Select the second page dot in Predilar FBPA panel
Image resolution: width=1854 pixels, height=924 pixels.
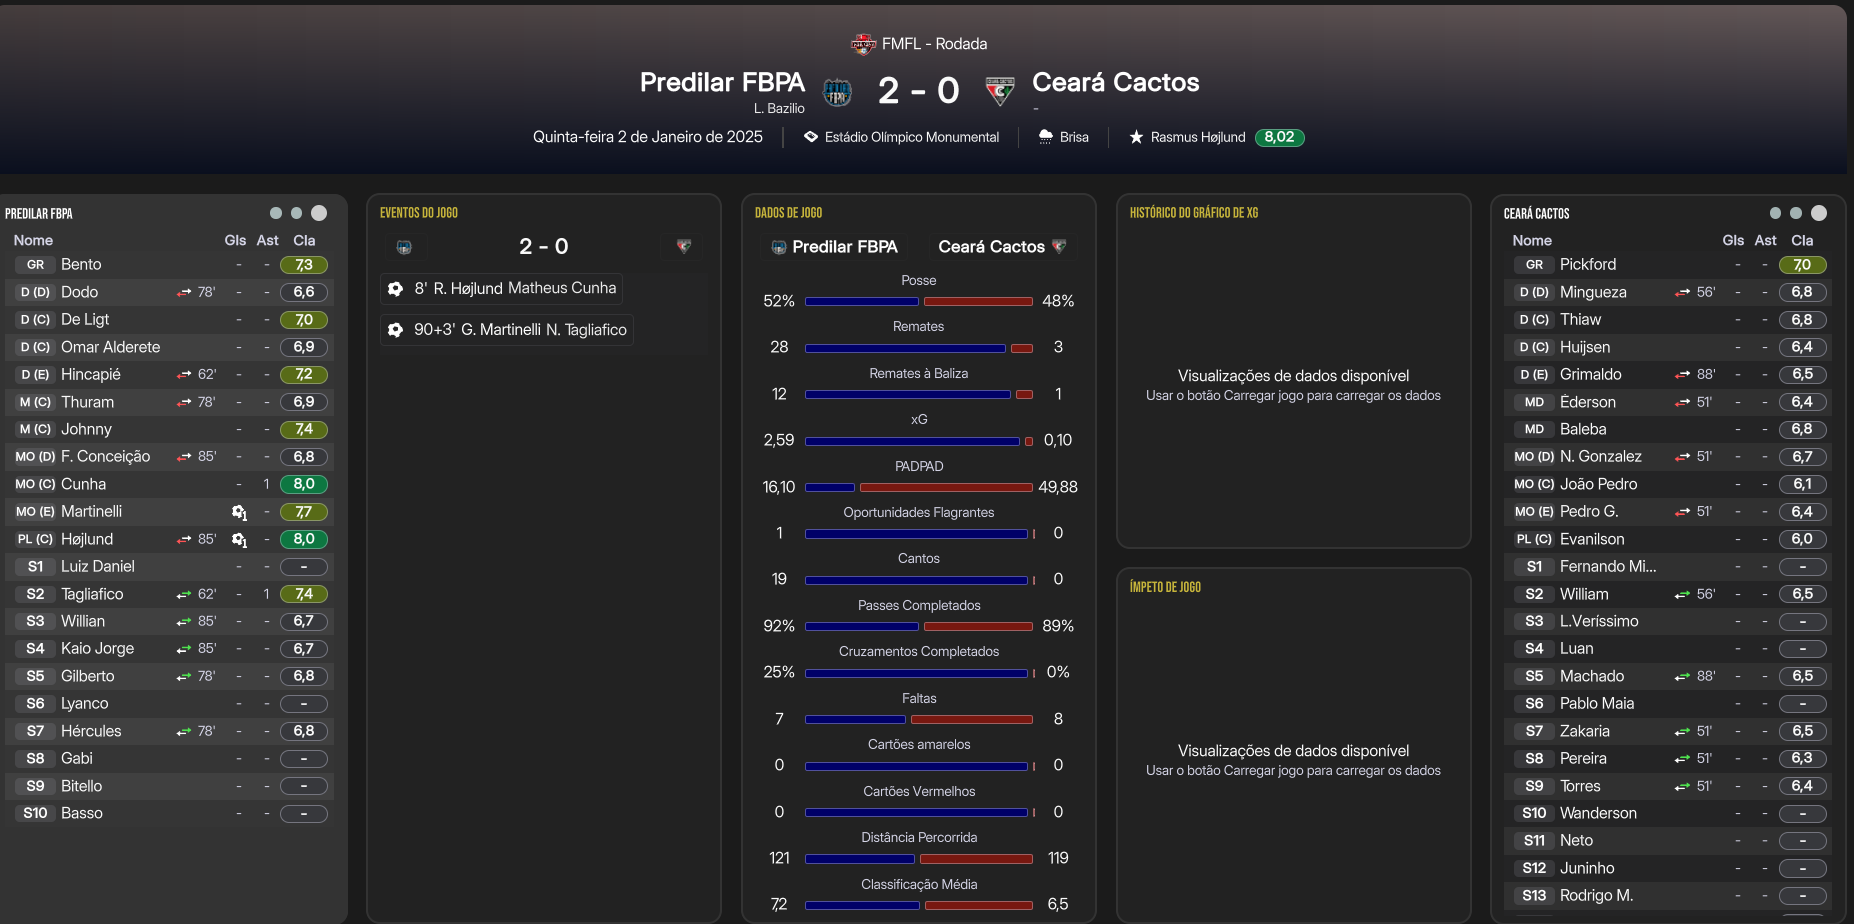point(296,213)
